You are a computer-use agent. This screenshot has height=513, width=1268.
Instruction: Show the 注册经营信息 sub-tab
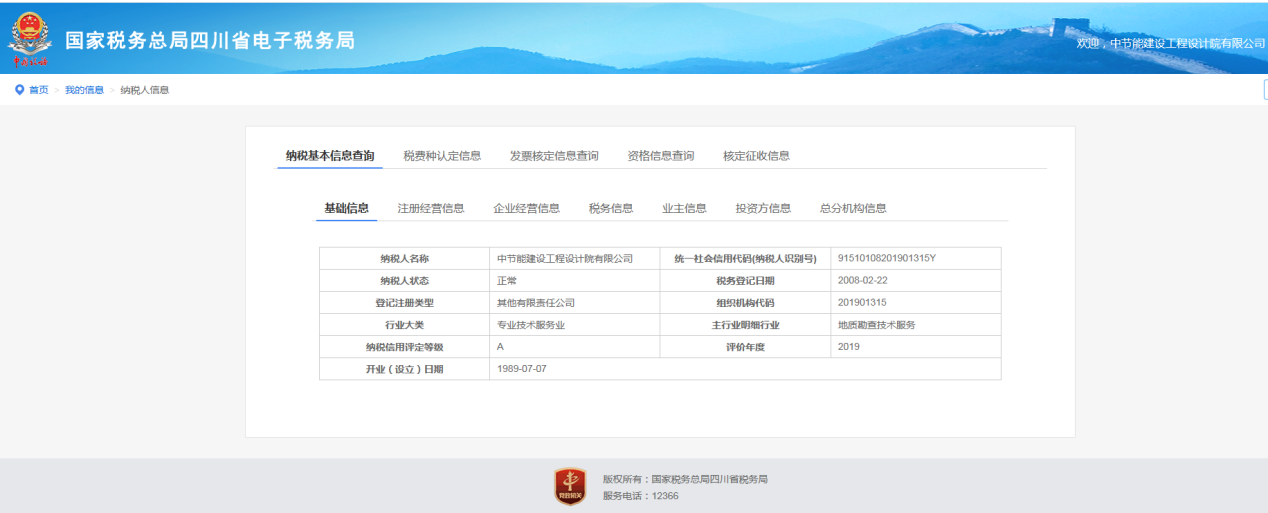(x=431, y=208)
